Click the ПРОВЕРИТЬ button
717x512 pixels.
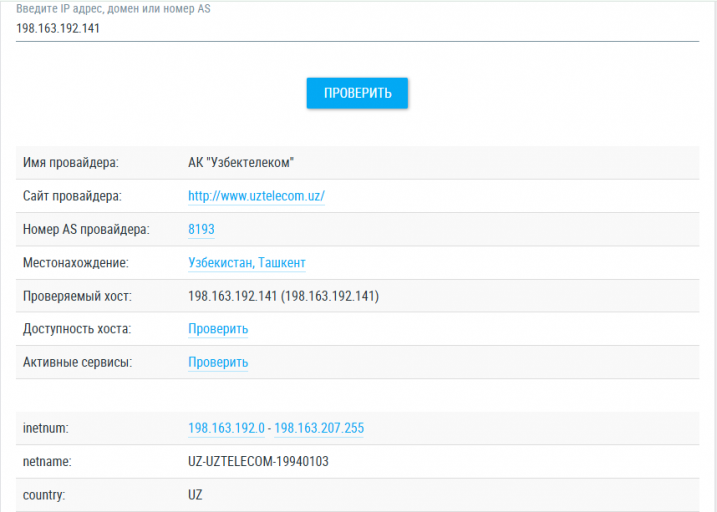(x=357, y=93)
